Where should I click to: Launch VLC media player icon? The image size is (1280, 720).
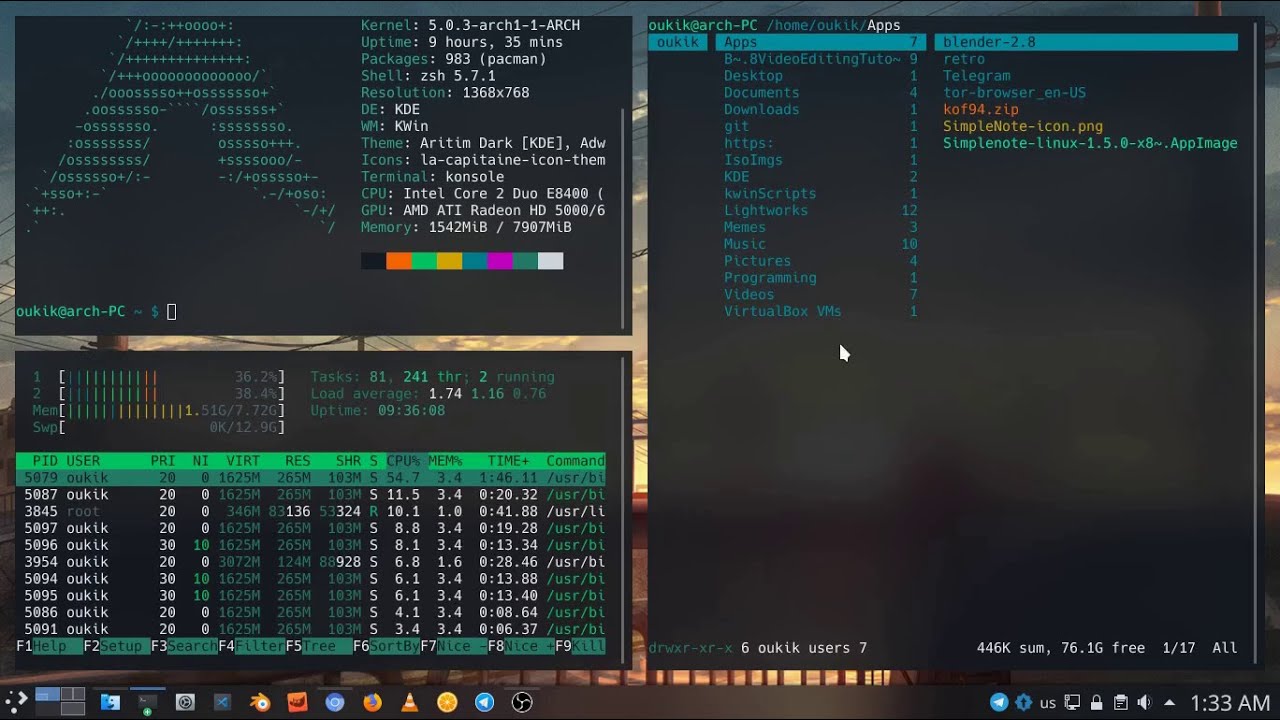coord(409,702)
